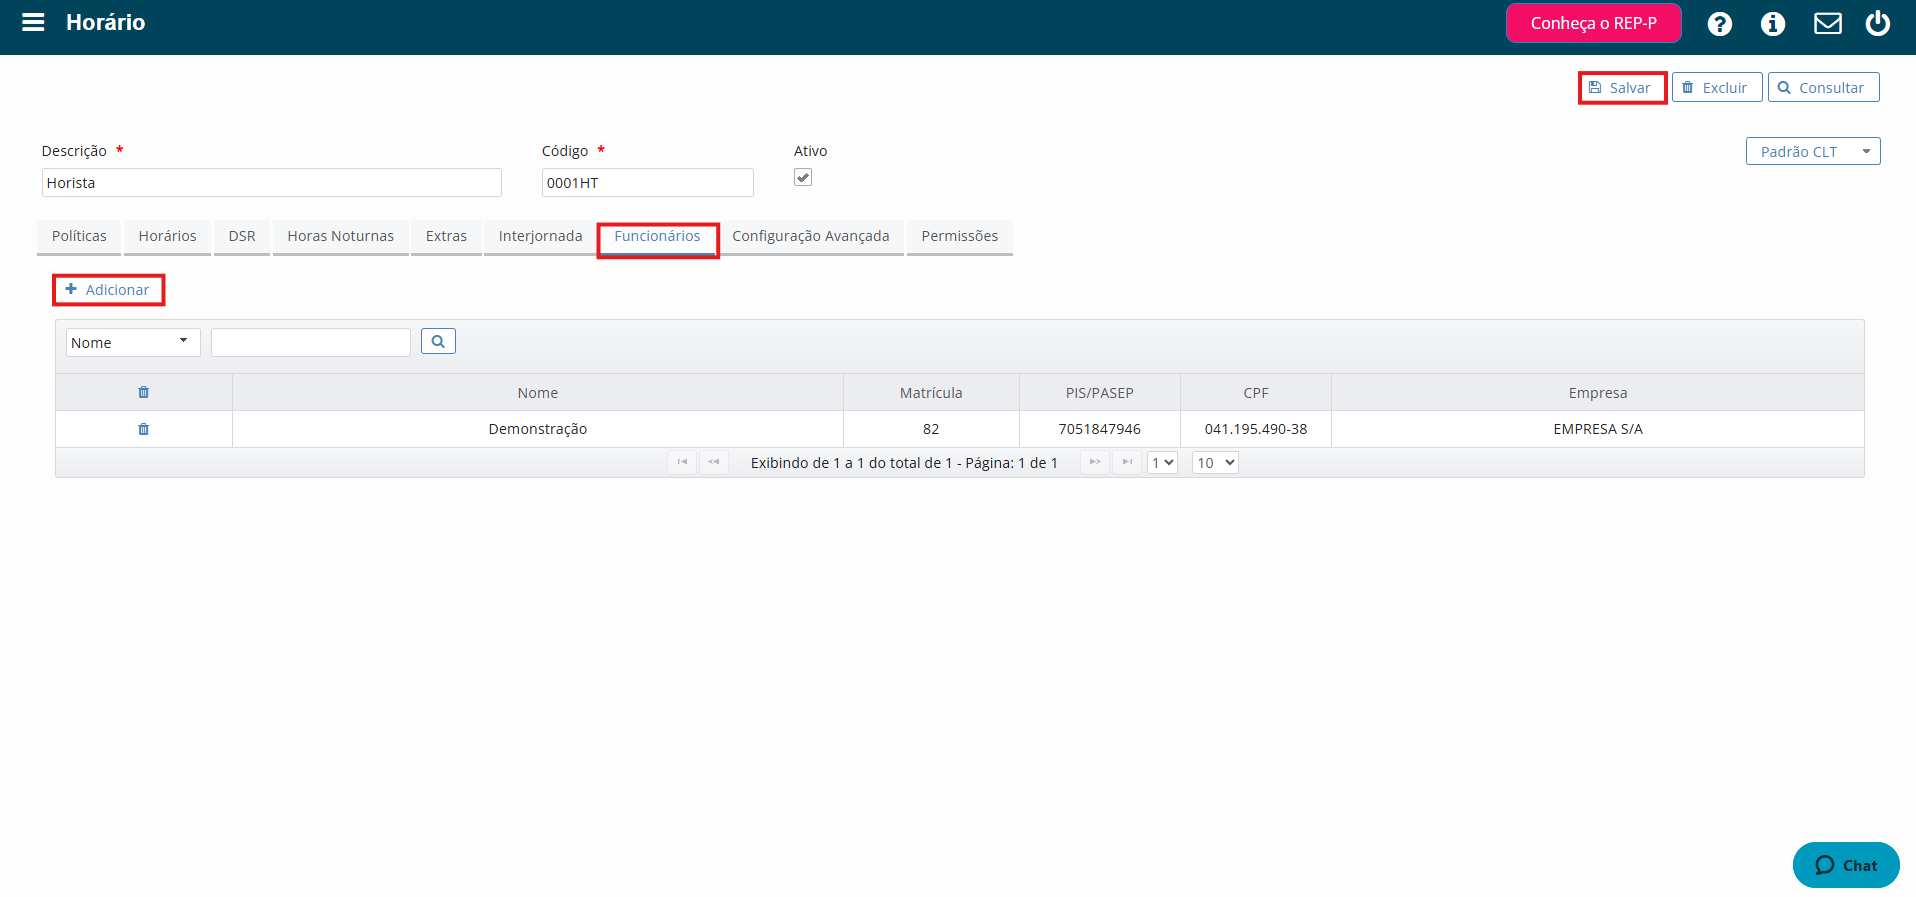Click the matrícula value 82

pyautogui.click(x=931, y=429)
